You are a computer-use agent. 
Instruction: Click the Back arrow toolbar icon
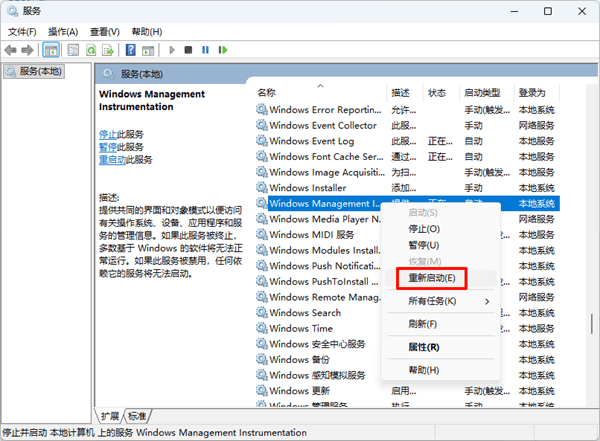click(10, 50)
